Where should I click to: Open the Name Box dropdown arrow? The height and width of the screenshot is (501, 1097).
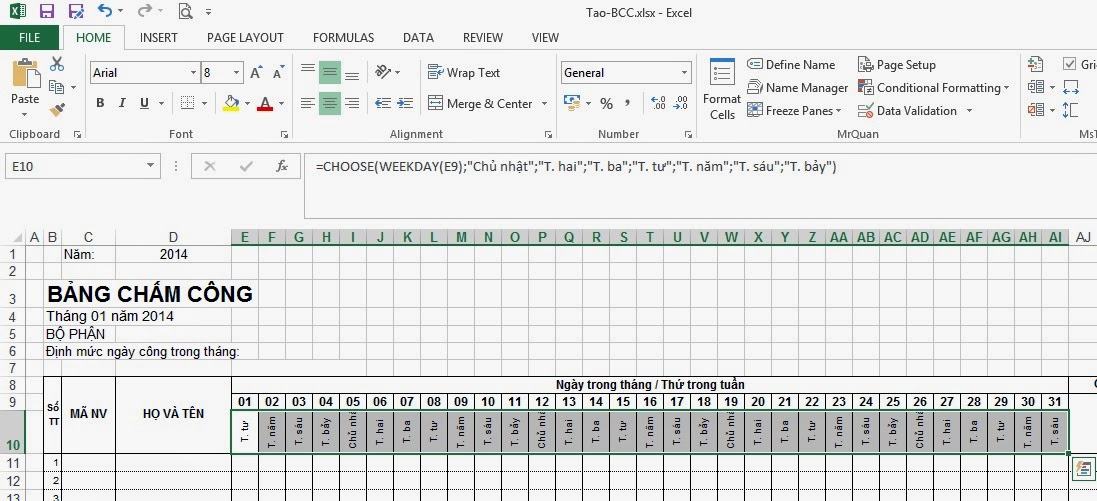(150, 167)
